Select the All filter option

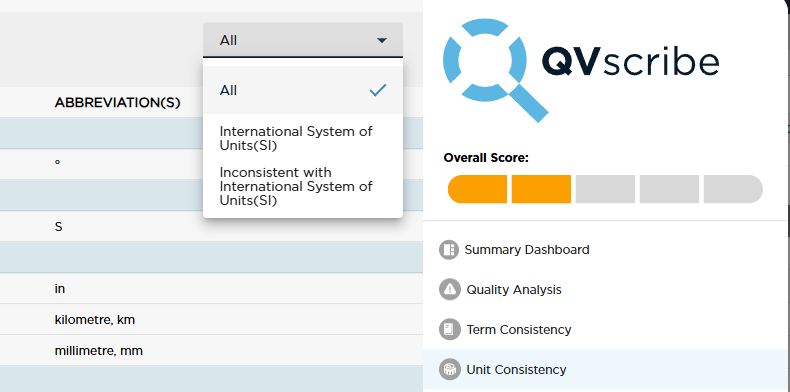[x=303, y=91]
